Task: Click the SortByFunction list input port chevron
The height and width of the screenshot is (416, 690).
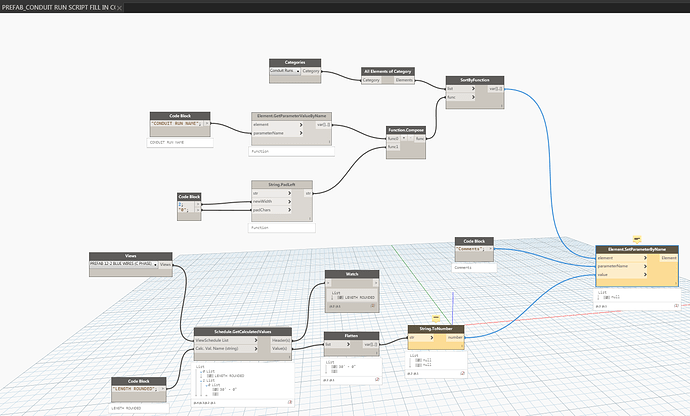Action: click(473, 88)
